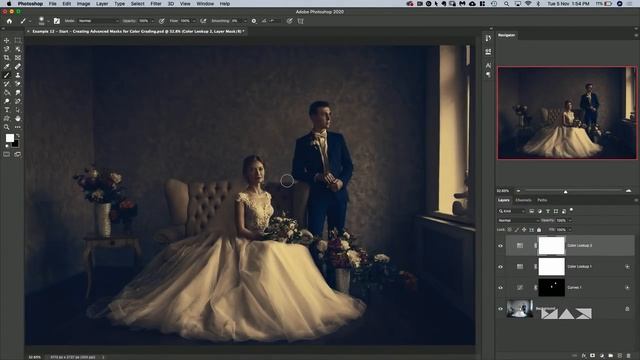Select the History Brush tool
This screenshot has width=640, height=360.
coord(7,84)
